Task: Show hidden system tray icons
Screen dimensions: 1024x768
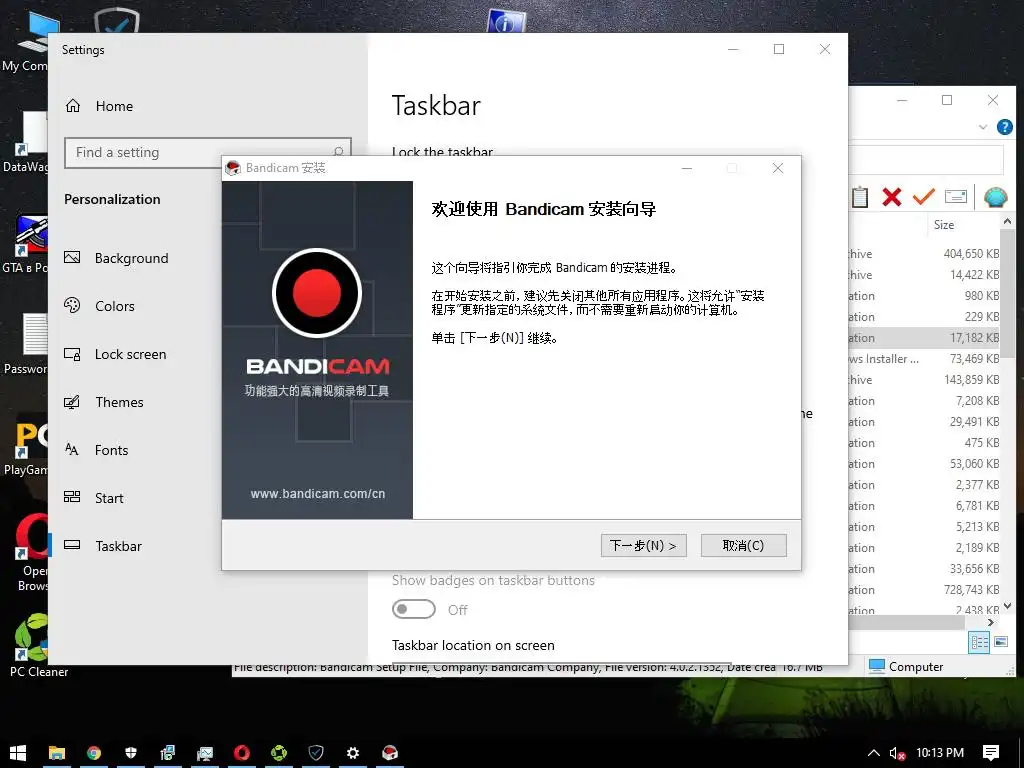Action: 873,753
